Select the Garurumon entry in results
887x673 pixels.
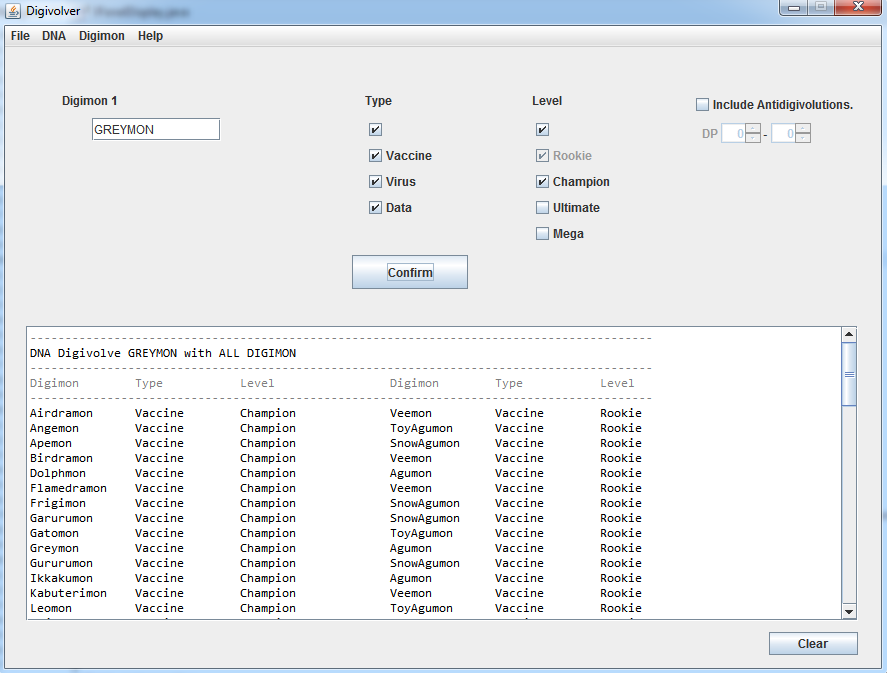(61, 518)
